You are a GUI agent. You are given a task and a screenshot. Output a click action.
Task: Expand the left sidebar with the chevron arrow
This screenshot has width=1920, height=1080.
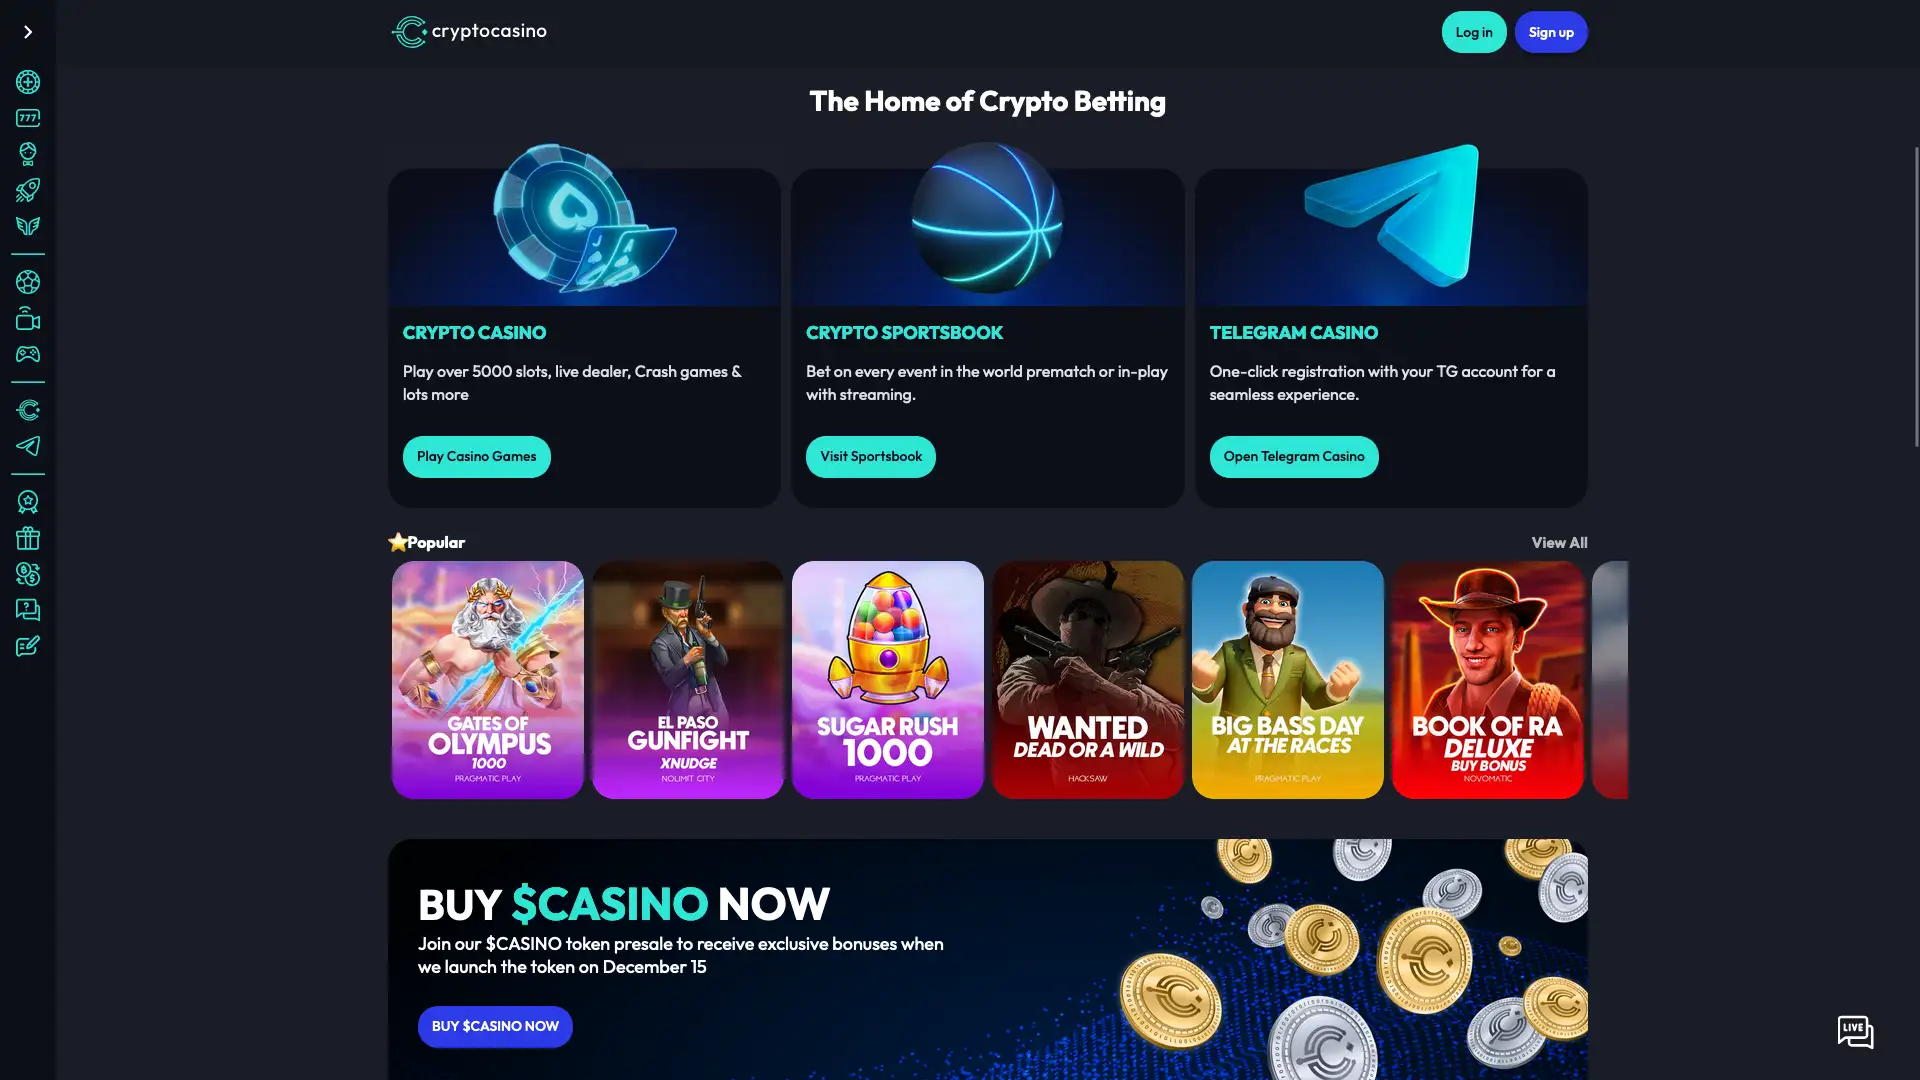(28, 32)
